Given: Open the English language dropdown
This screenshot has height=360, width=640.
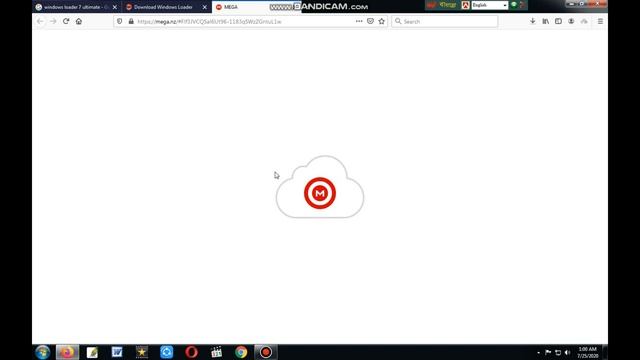Looking at the screenshot, I should pos(489,5).
